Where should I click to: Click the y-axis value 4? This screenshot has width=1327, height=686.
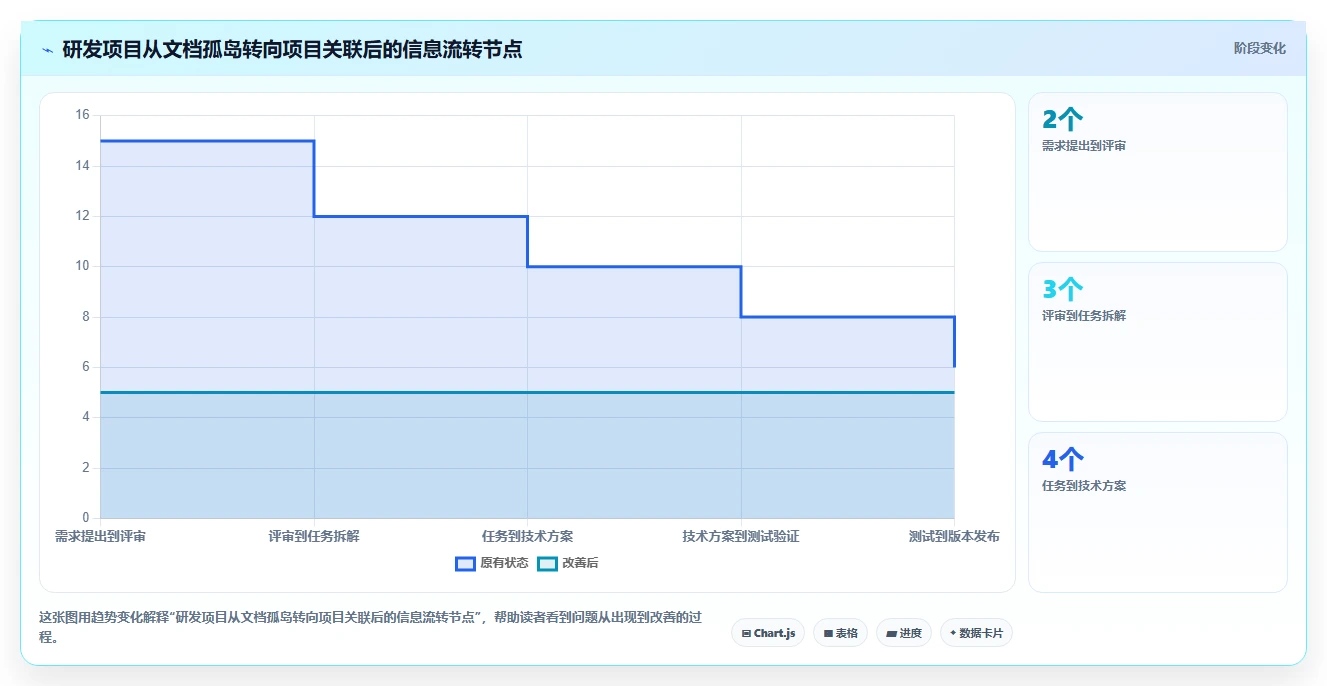(x=85, y=417)
